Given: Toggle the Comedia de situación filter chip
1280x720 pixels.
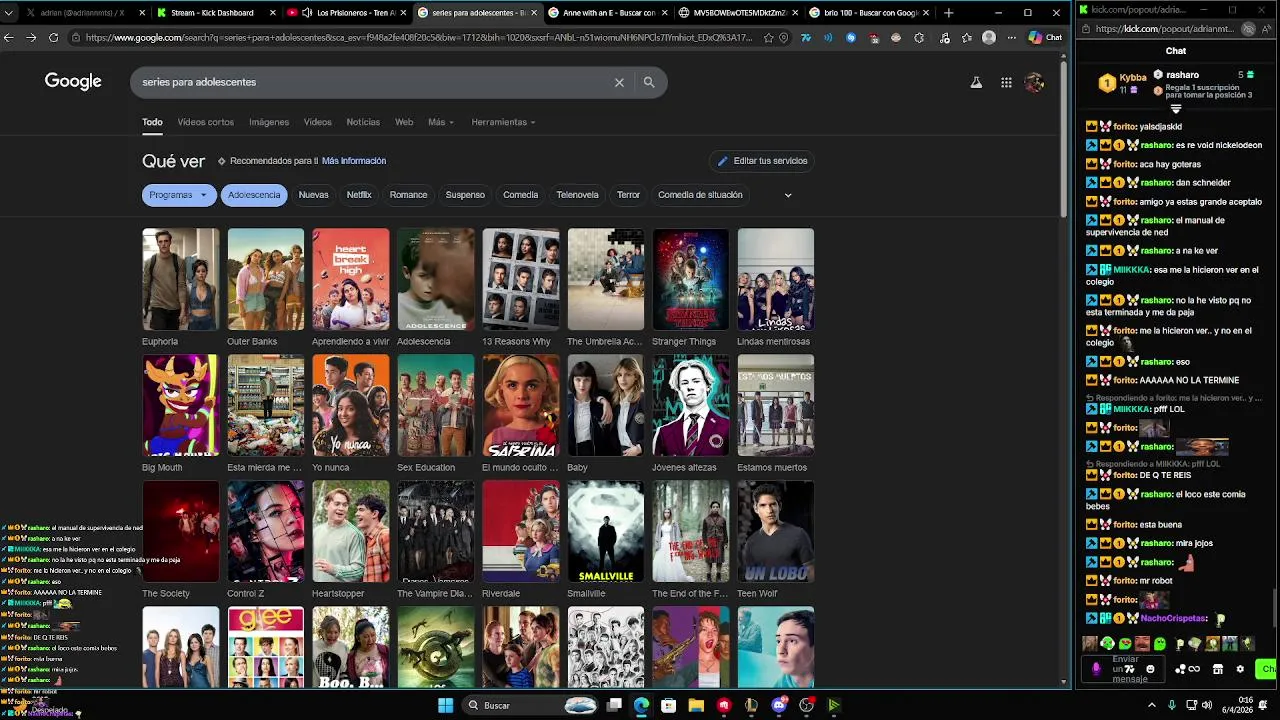Looking at the screenshot, I should coord(700,195).
